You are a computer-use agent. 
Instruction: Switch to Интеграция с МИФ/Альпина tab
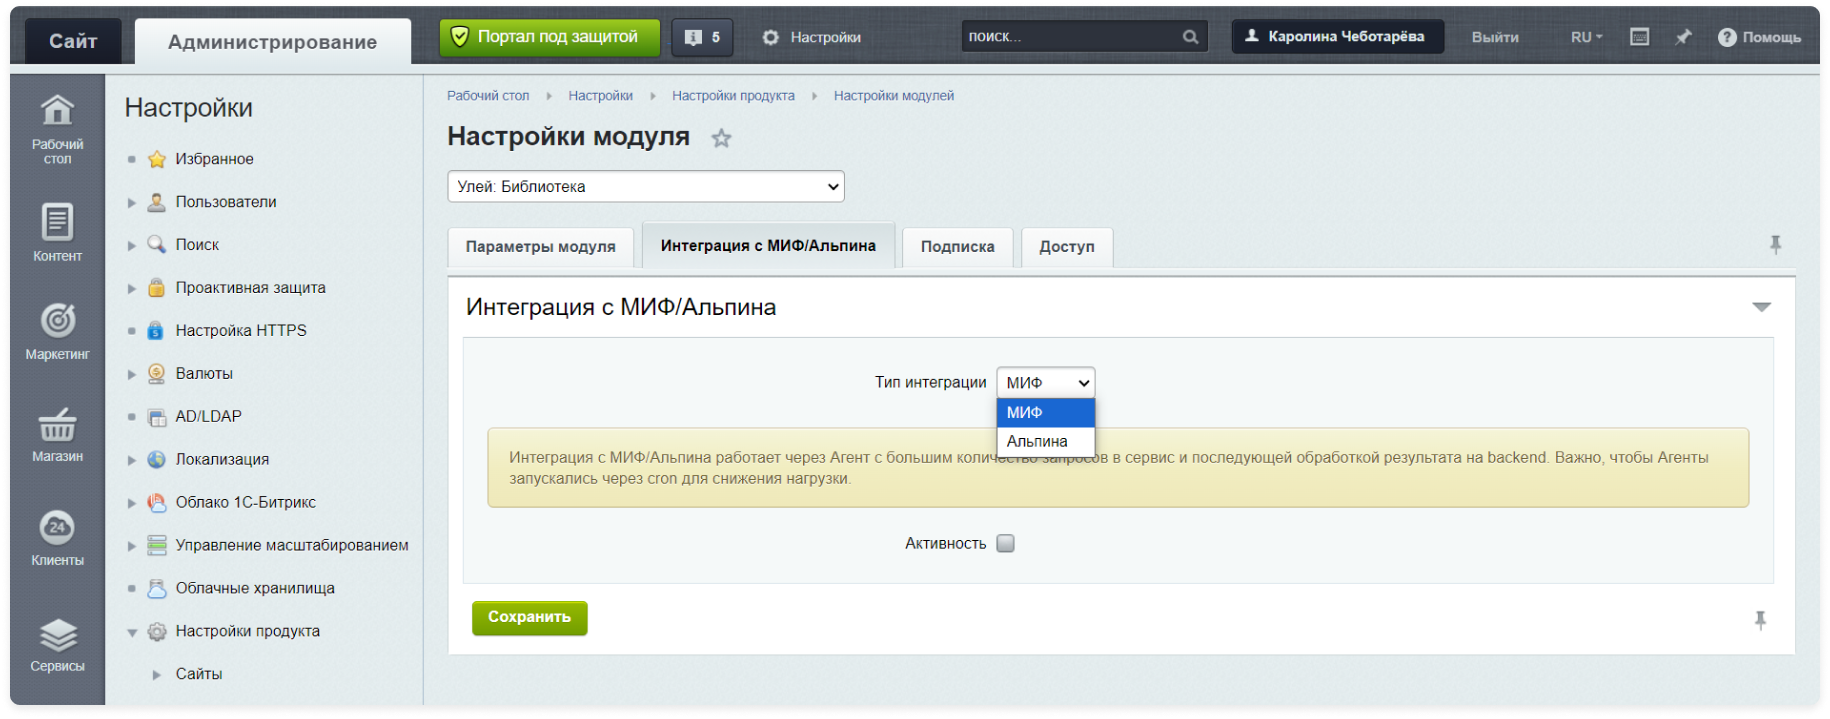pyautogui.click(x=768, y=246)
